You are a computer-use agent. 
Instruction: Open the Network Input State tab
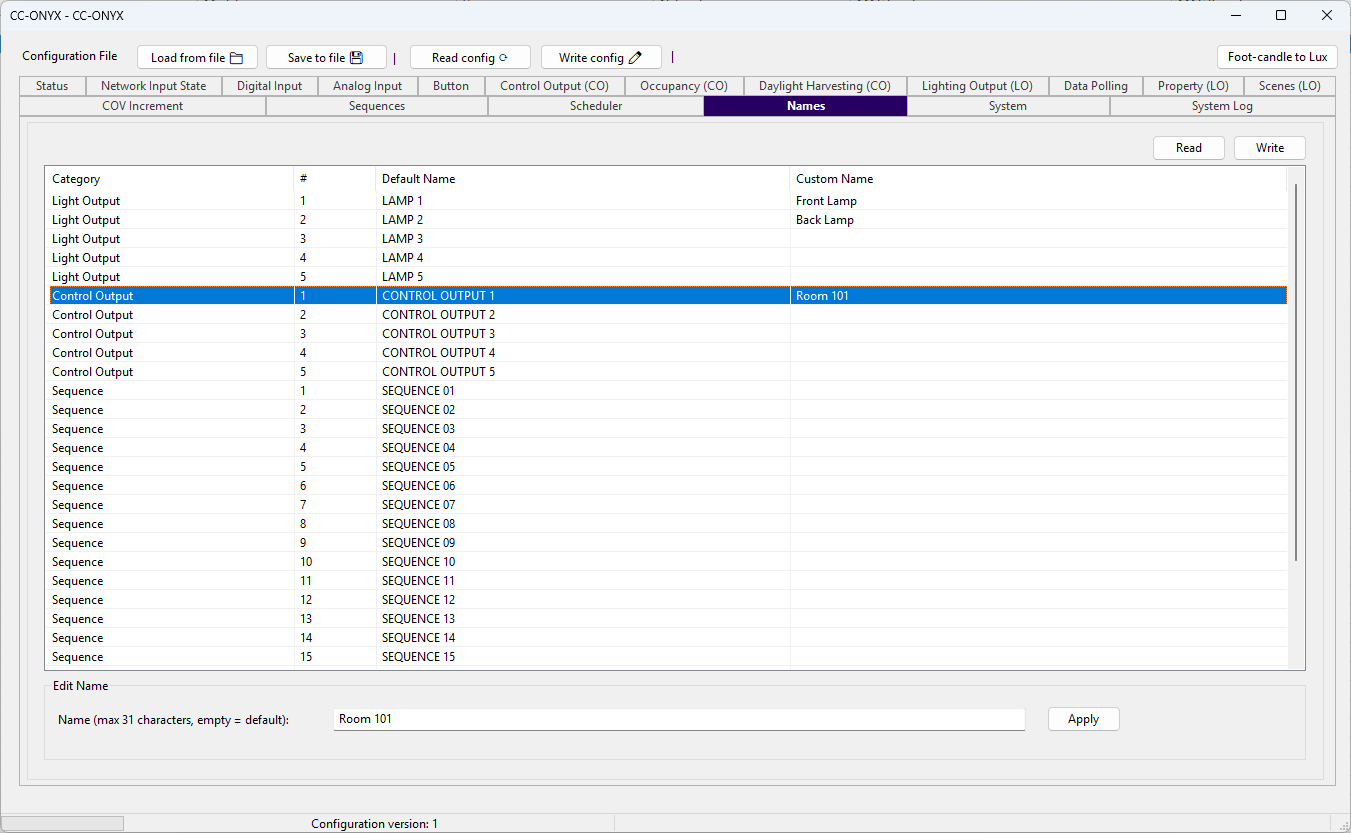(x=154, y=86)
